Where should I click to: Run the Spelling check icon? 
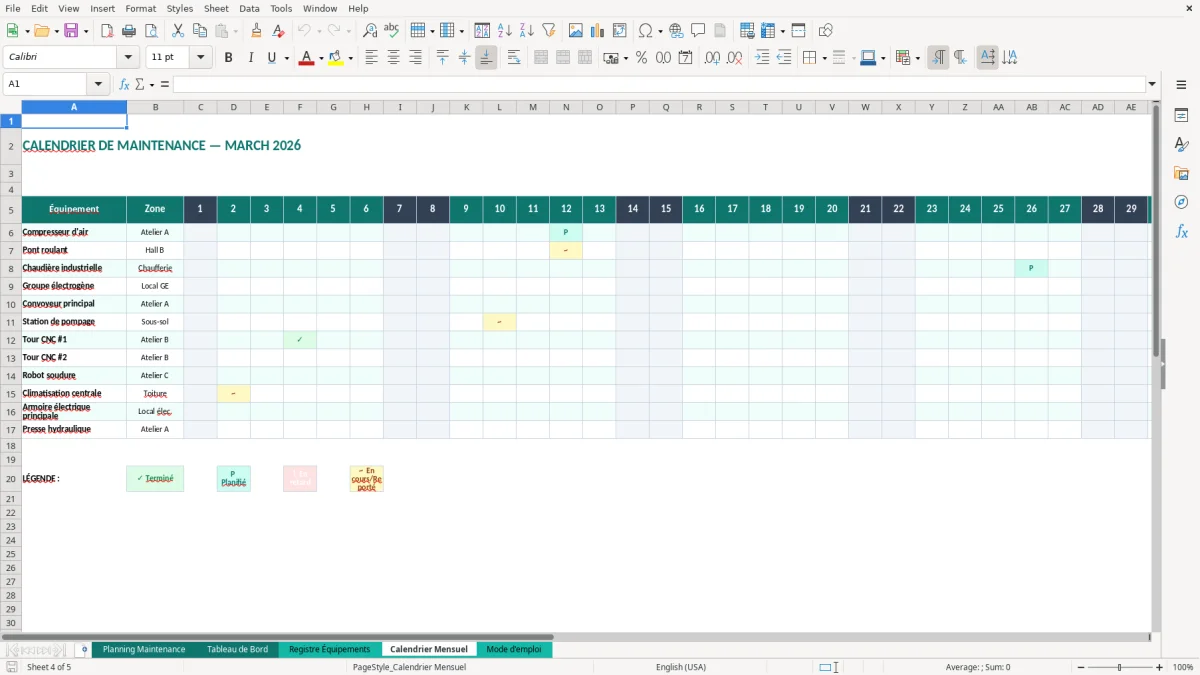click(x=392, y=31)
